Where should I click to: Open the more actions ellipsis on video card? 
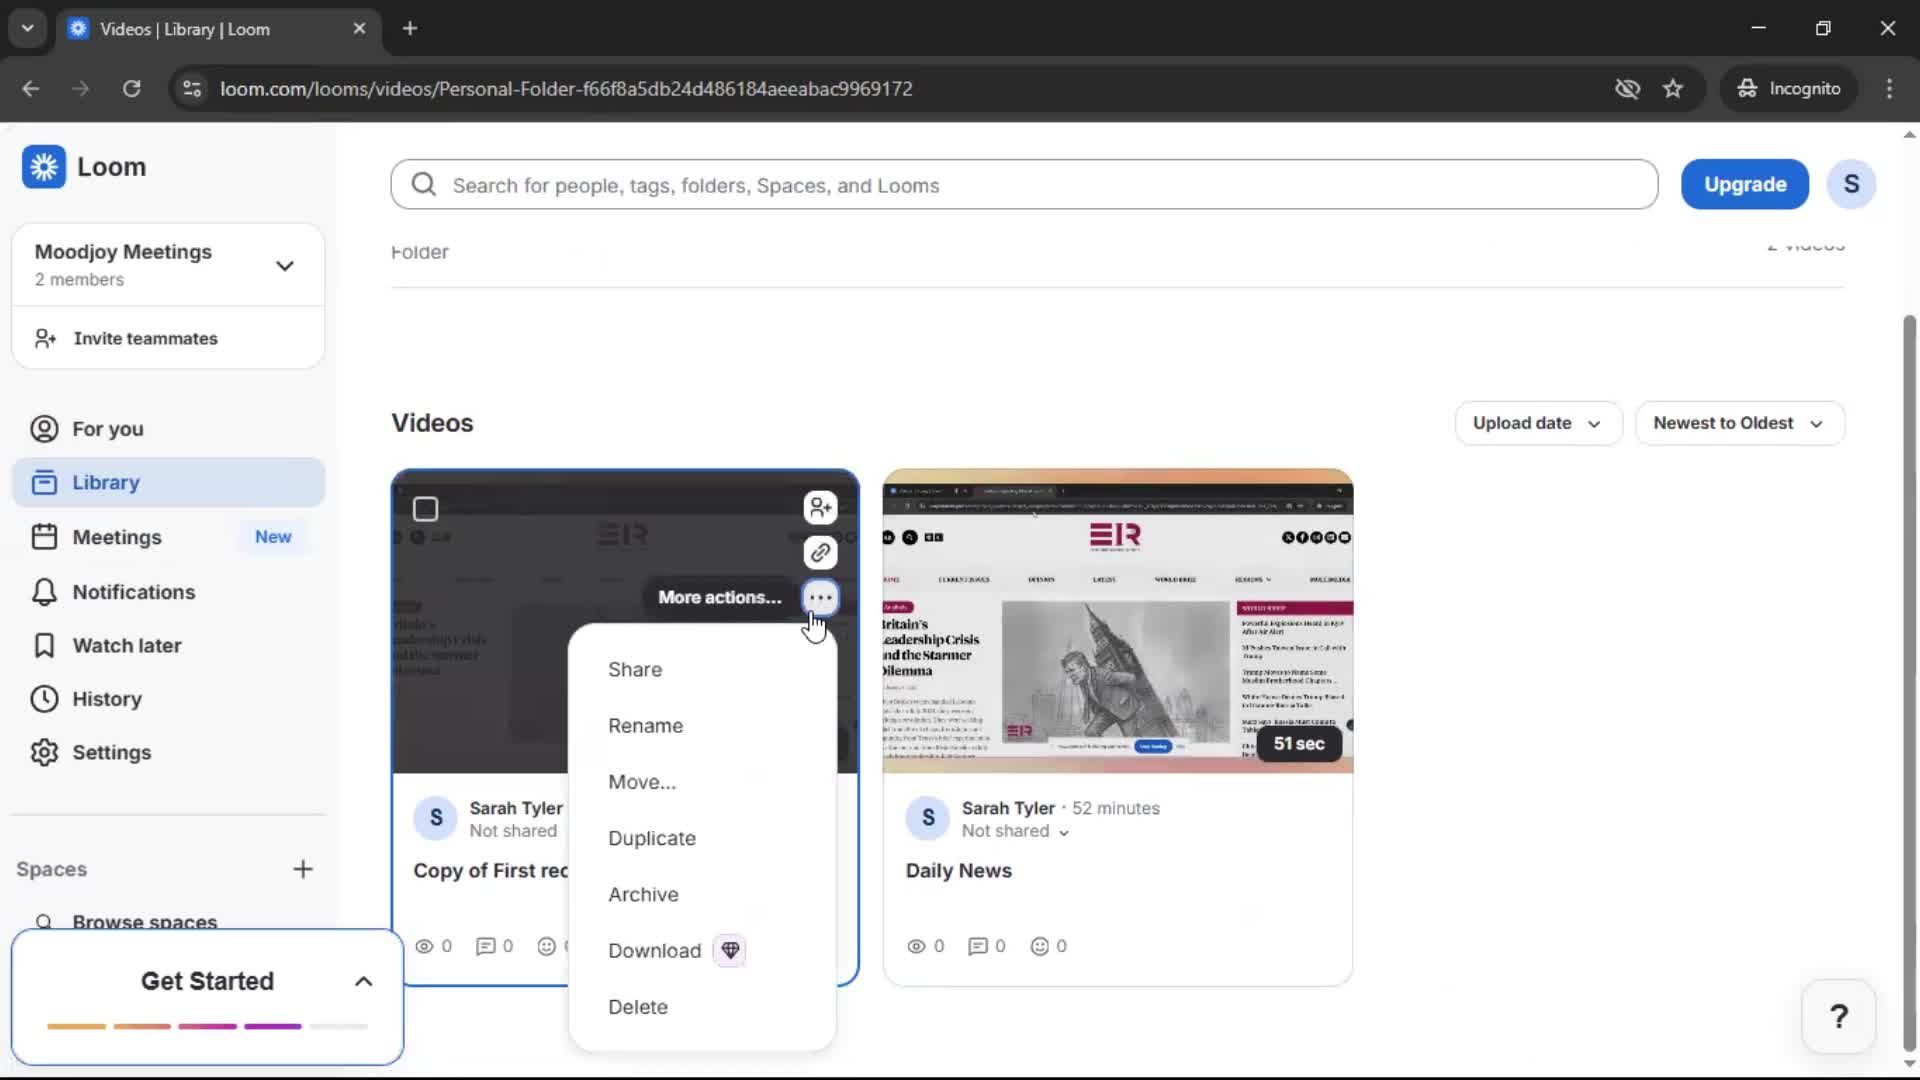(x=820, y=597)
